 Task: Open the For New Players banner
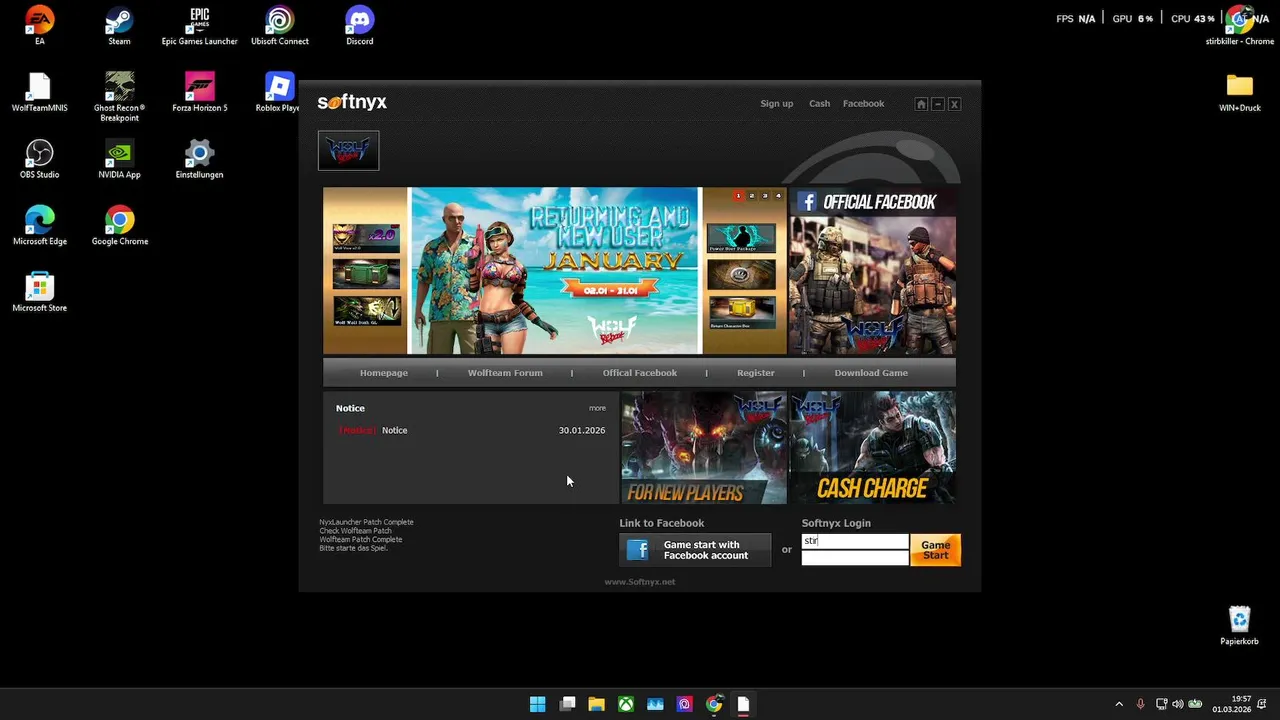(703, 447)
